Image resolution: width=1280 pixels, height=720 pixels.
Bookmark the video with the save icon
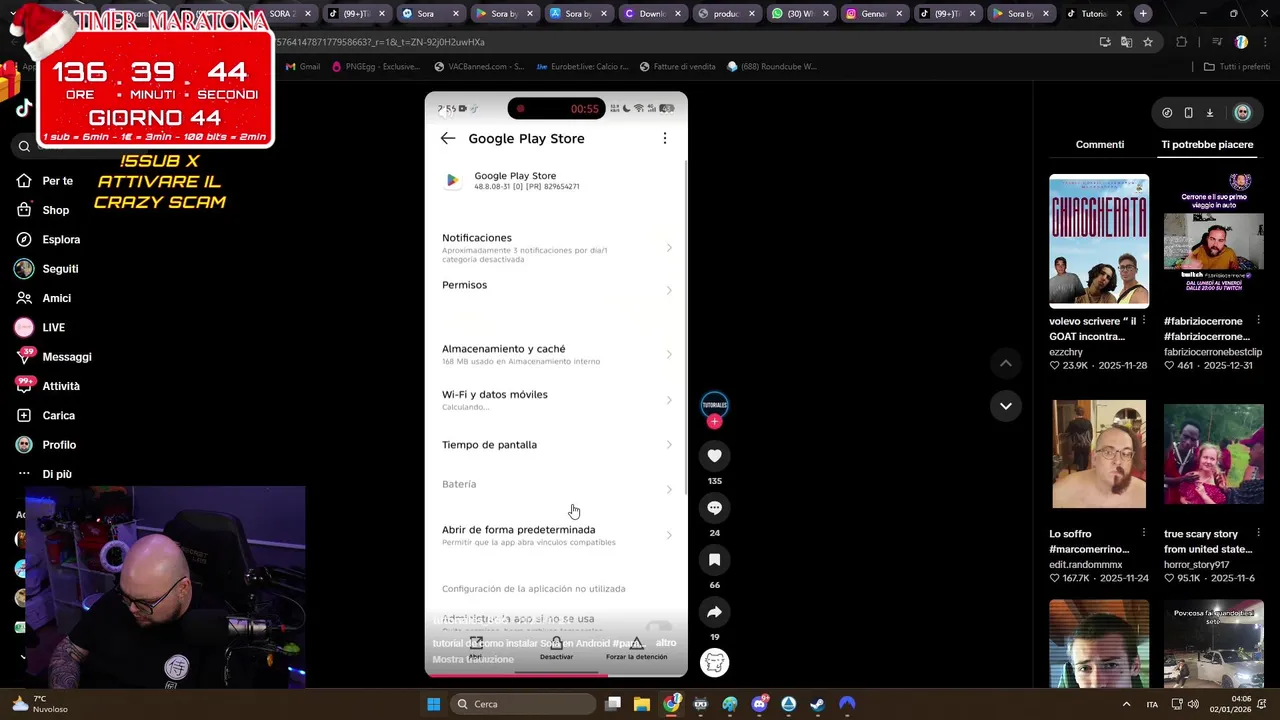click(714, 560)
